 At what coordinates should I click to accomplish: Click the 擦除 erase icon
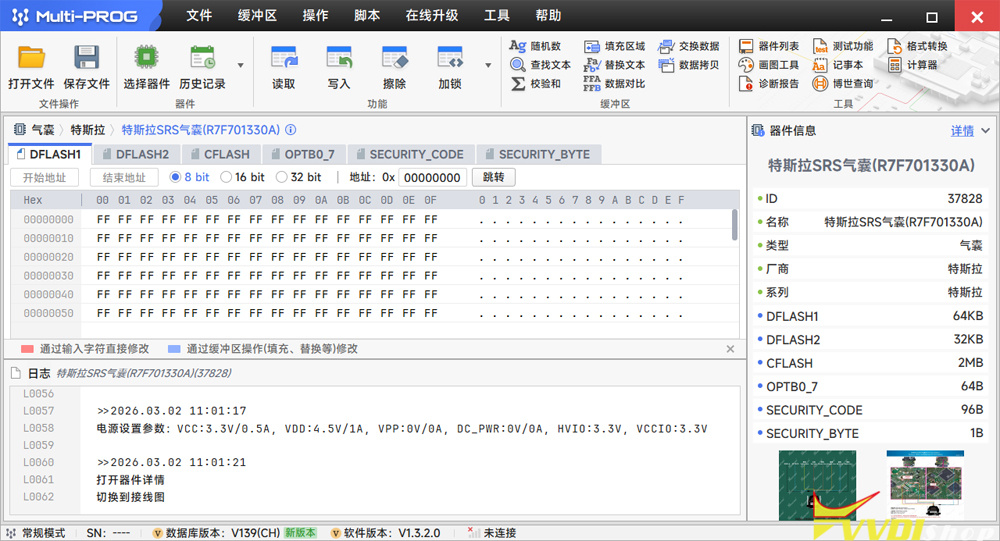394,59
